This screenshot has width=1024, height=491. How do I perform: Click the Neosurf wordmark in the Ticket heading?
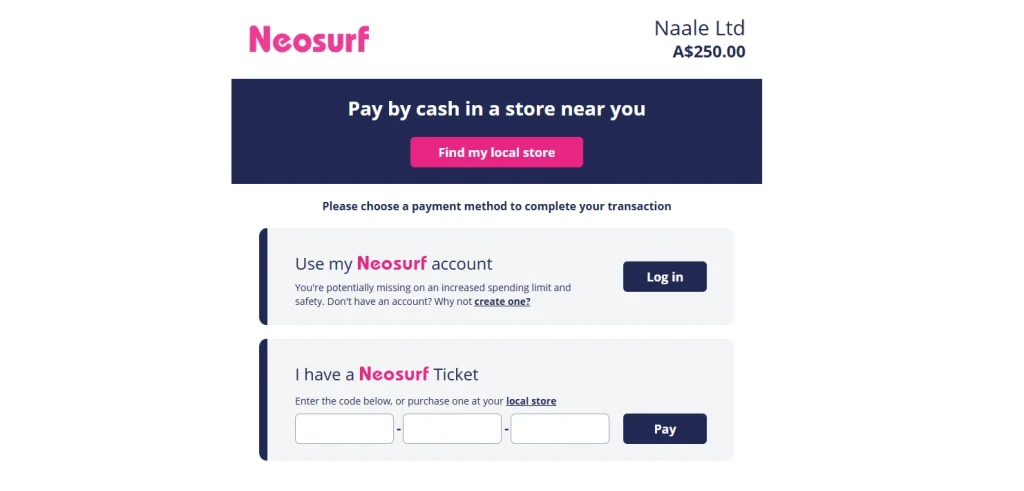point(394,374)
